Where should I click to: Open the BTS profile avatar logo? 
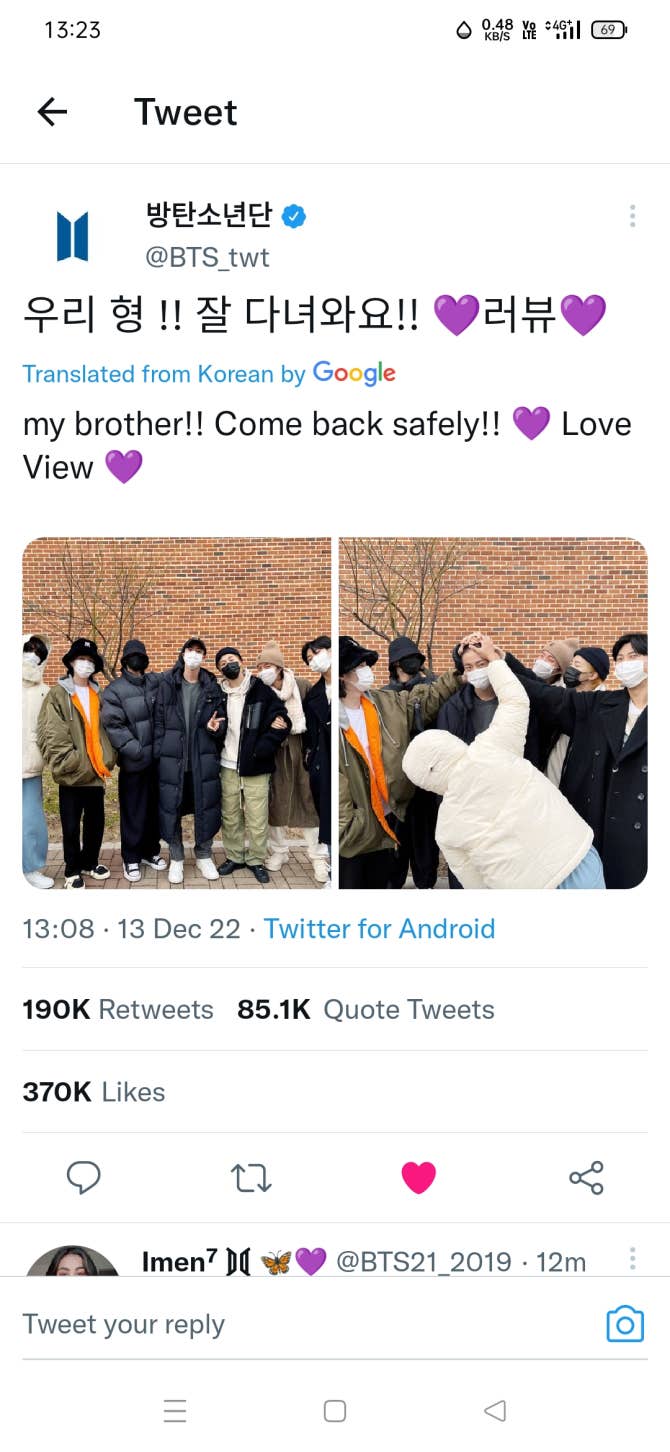tap(73, 237)
